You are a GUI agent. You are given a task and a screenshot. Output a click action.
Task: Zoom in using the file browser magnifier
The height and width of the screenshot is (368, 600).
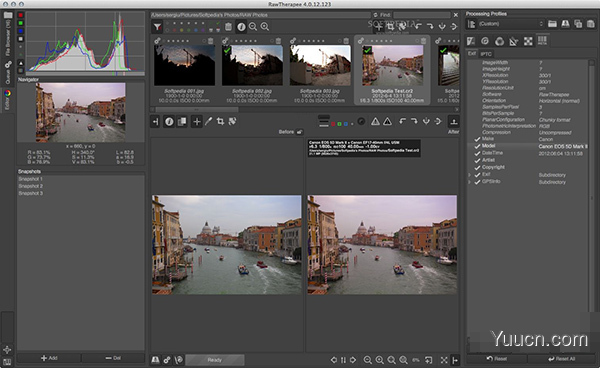coord(265,27)
